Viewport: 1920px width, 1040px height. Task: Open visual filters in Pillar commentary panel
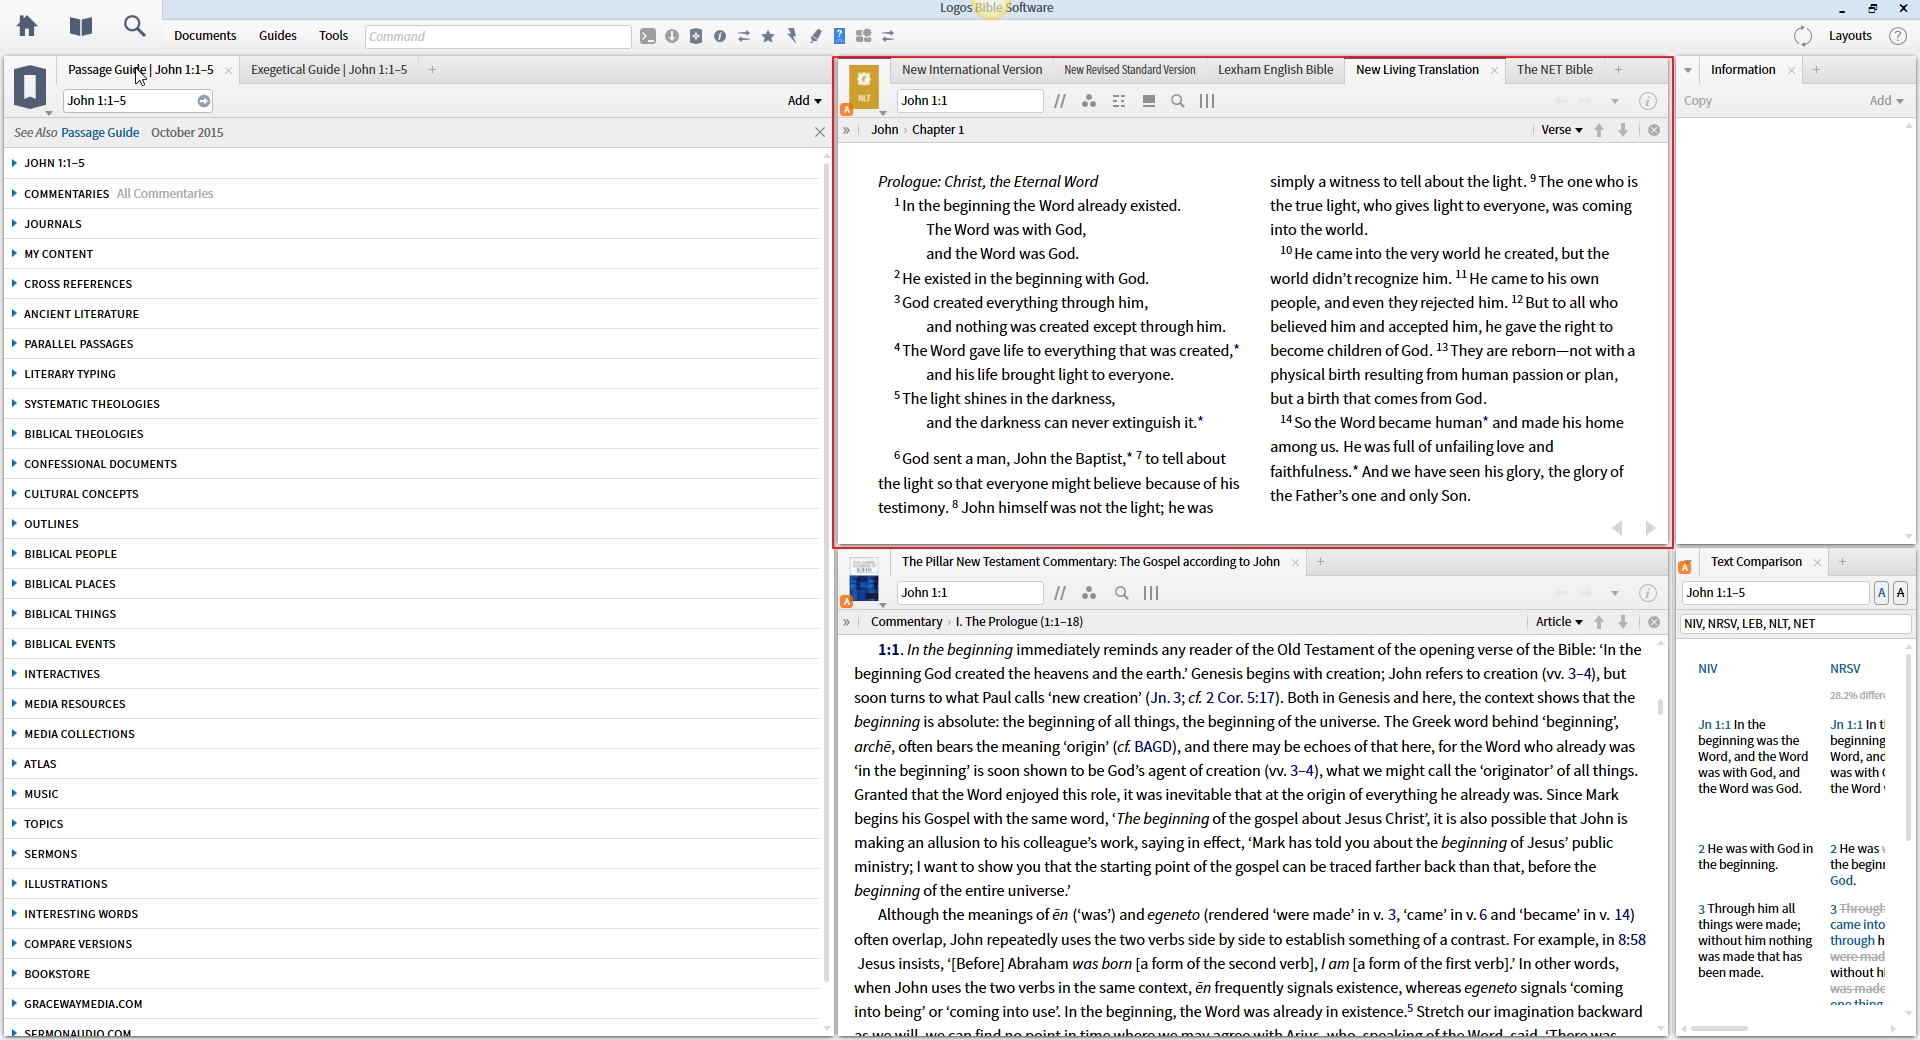[x=1089, y=593]
